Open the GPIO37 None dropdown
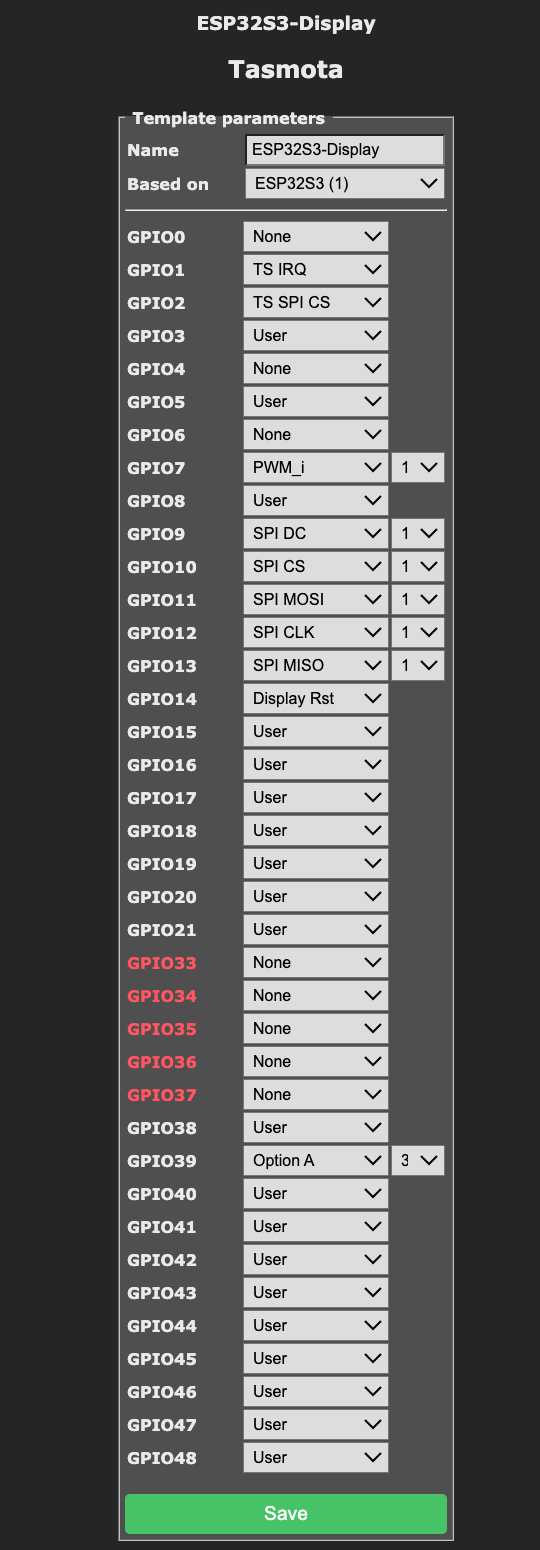The height and width of the screenshot is (1550, 540). pyautogui.click(x=316, y=1095)
